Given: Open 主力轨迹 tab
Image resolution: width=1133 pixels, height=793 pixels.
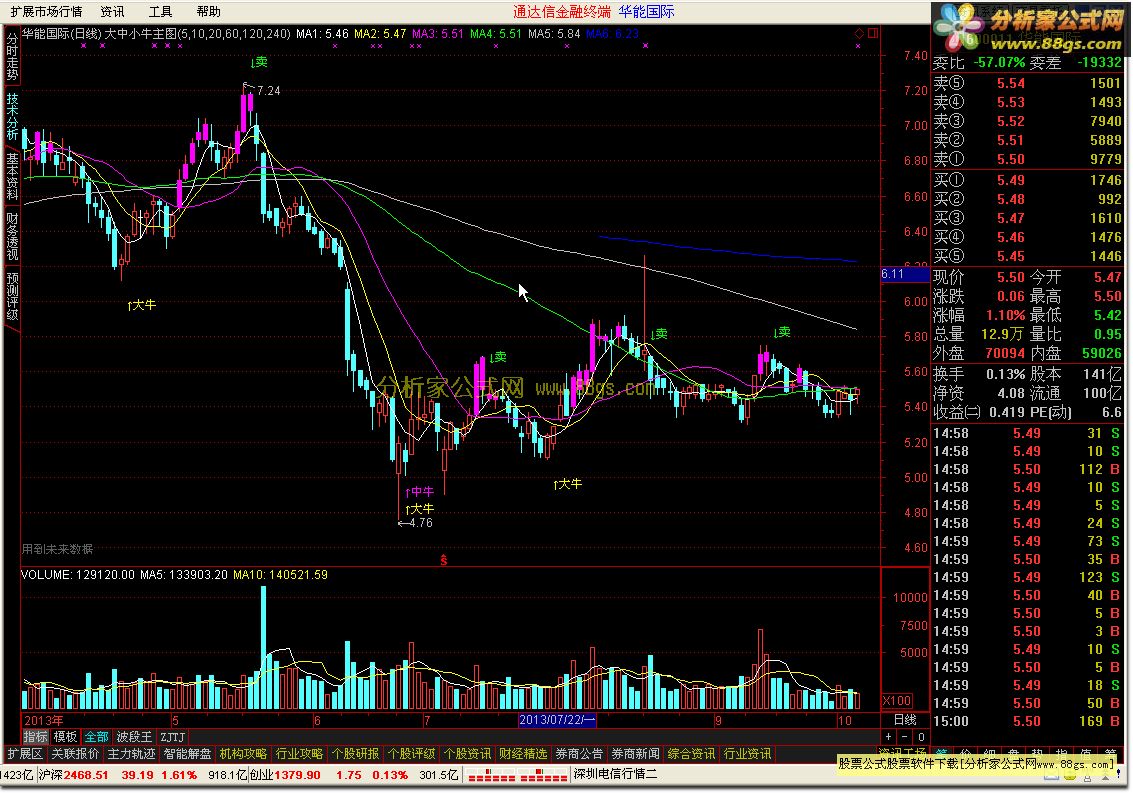Looking at the screenshot, I should click(132, 754).
